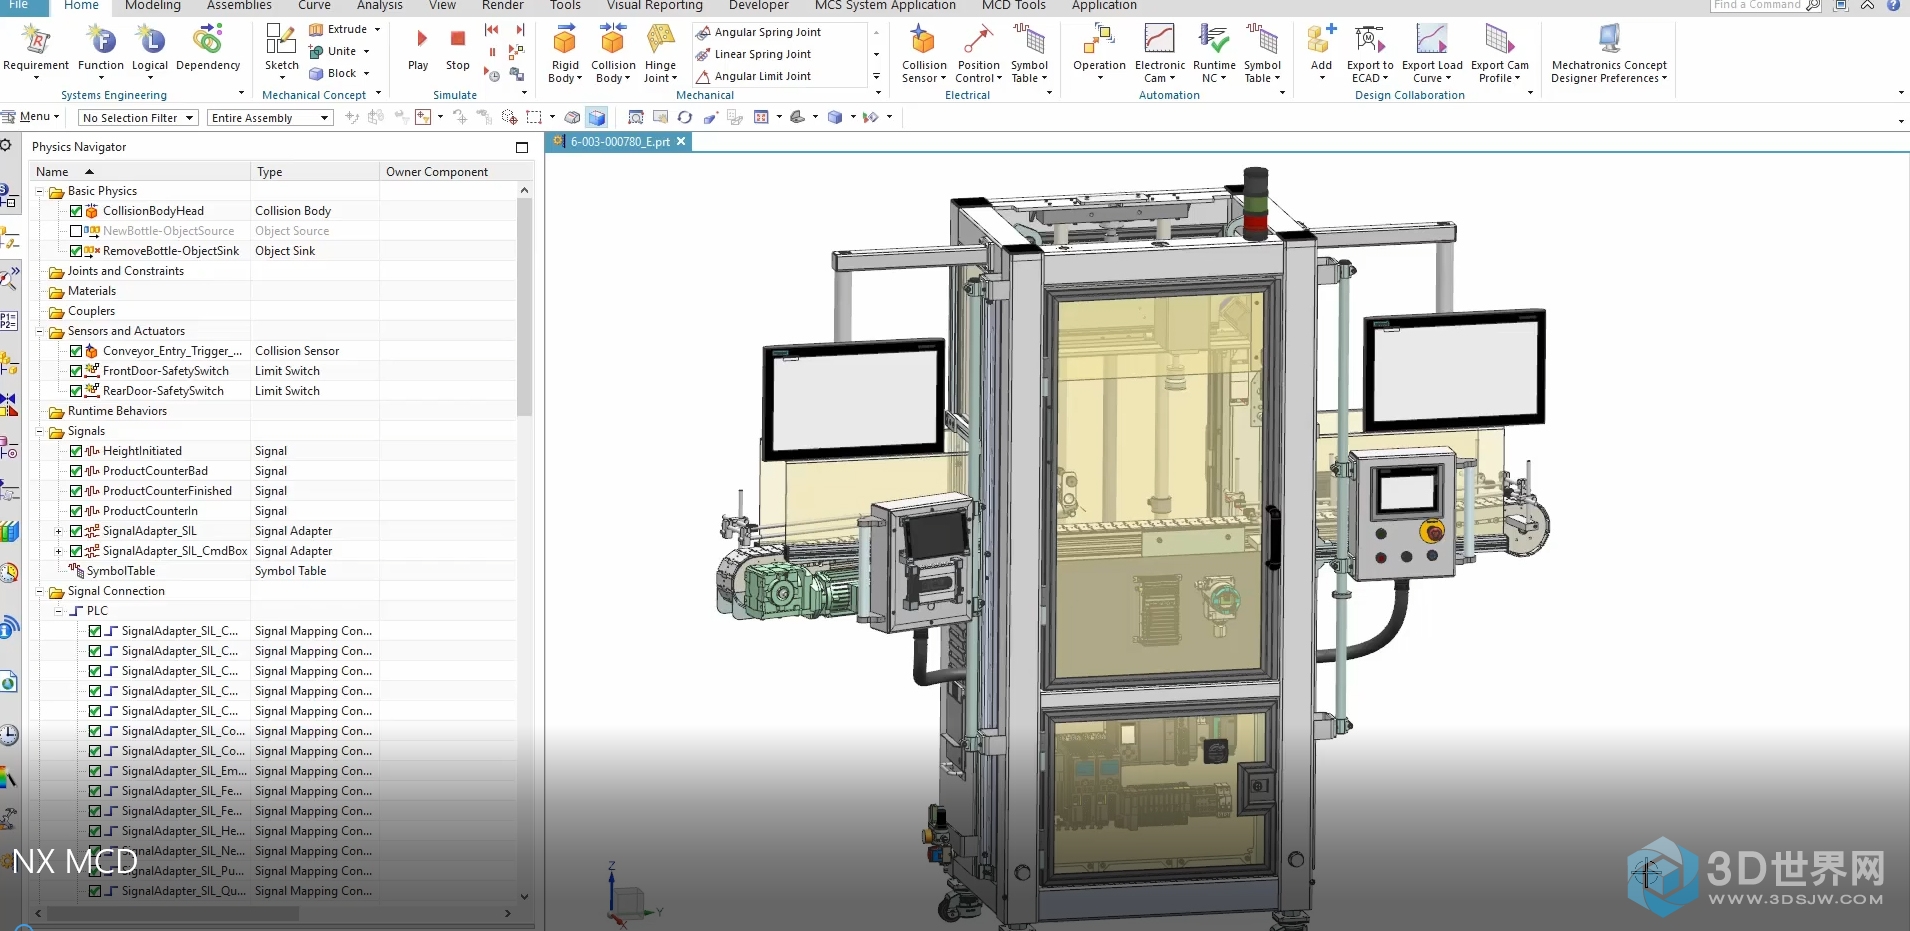Click the Owner Component column header
The image size is (1910, 931).
click(x=448, y=172)
